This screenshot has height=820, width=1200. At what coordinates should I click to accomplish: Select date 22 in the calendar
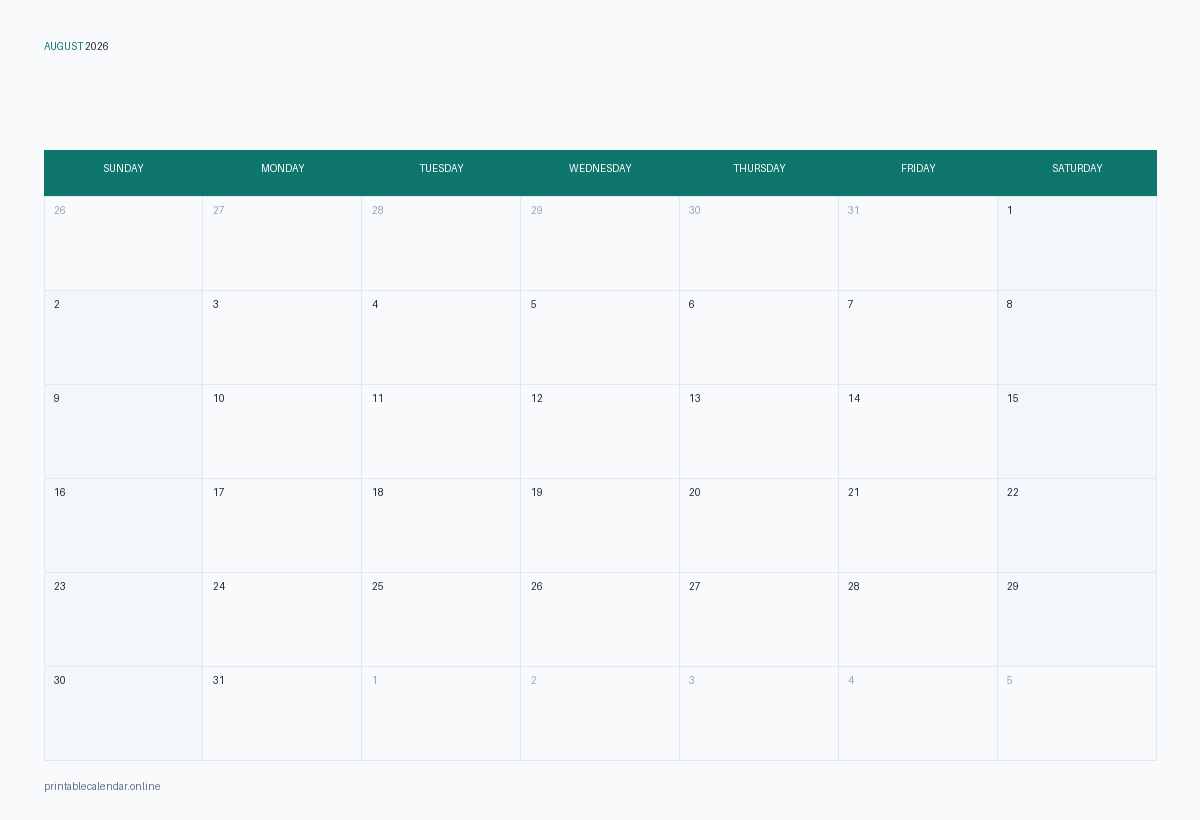(x=1077, y=525)
